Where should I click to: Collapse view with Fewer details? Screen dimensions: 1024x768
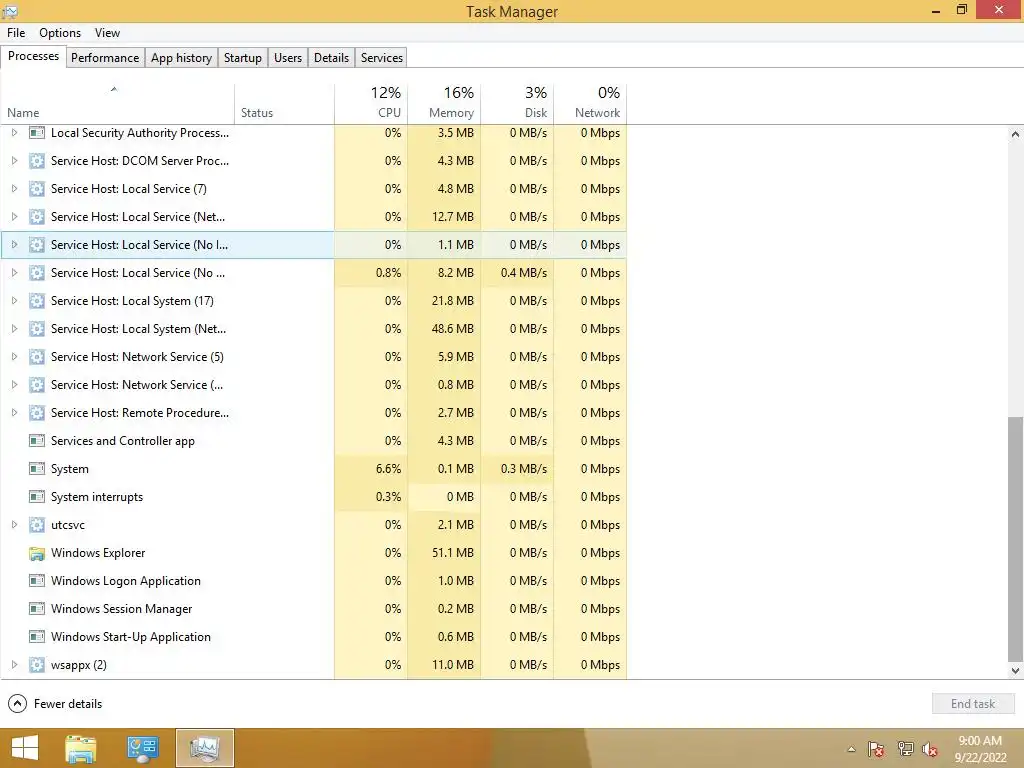pos(55,704)
